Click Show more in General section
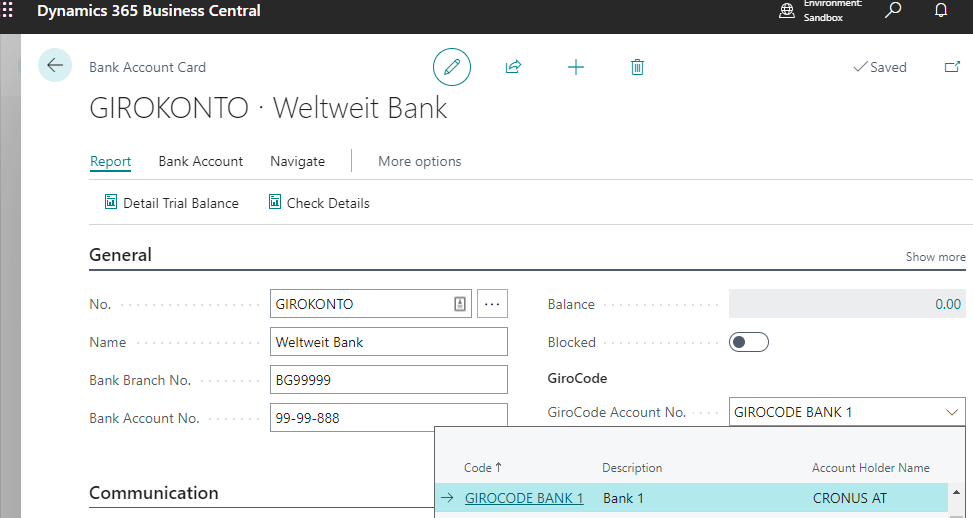This screenshot has width=973, height=518. 935,257
